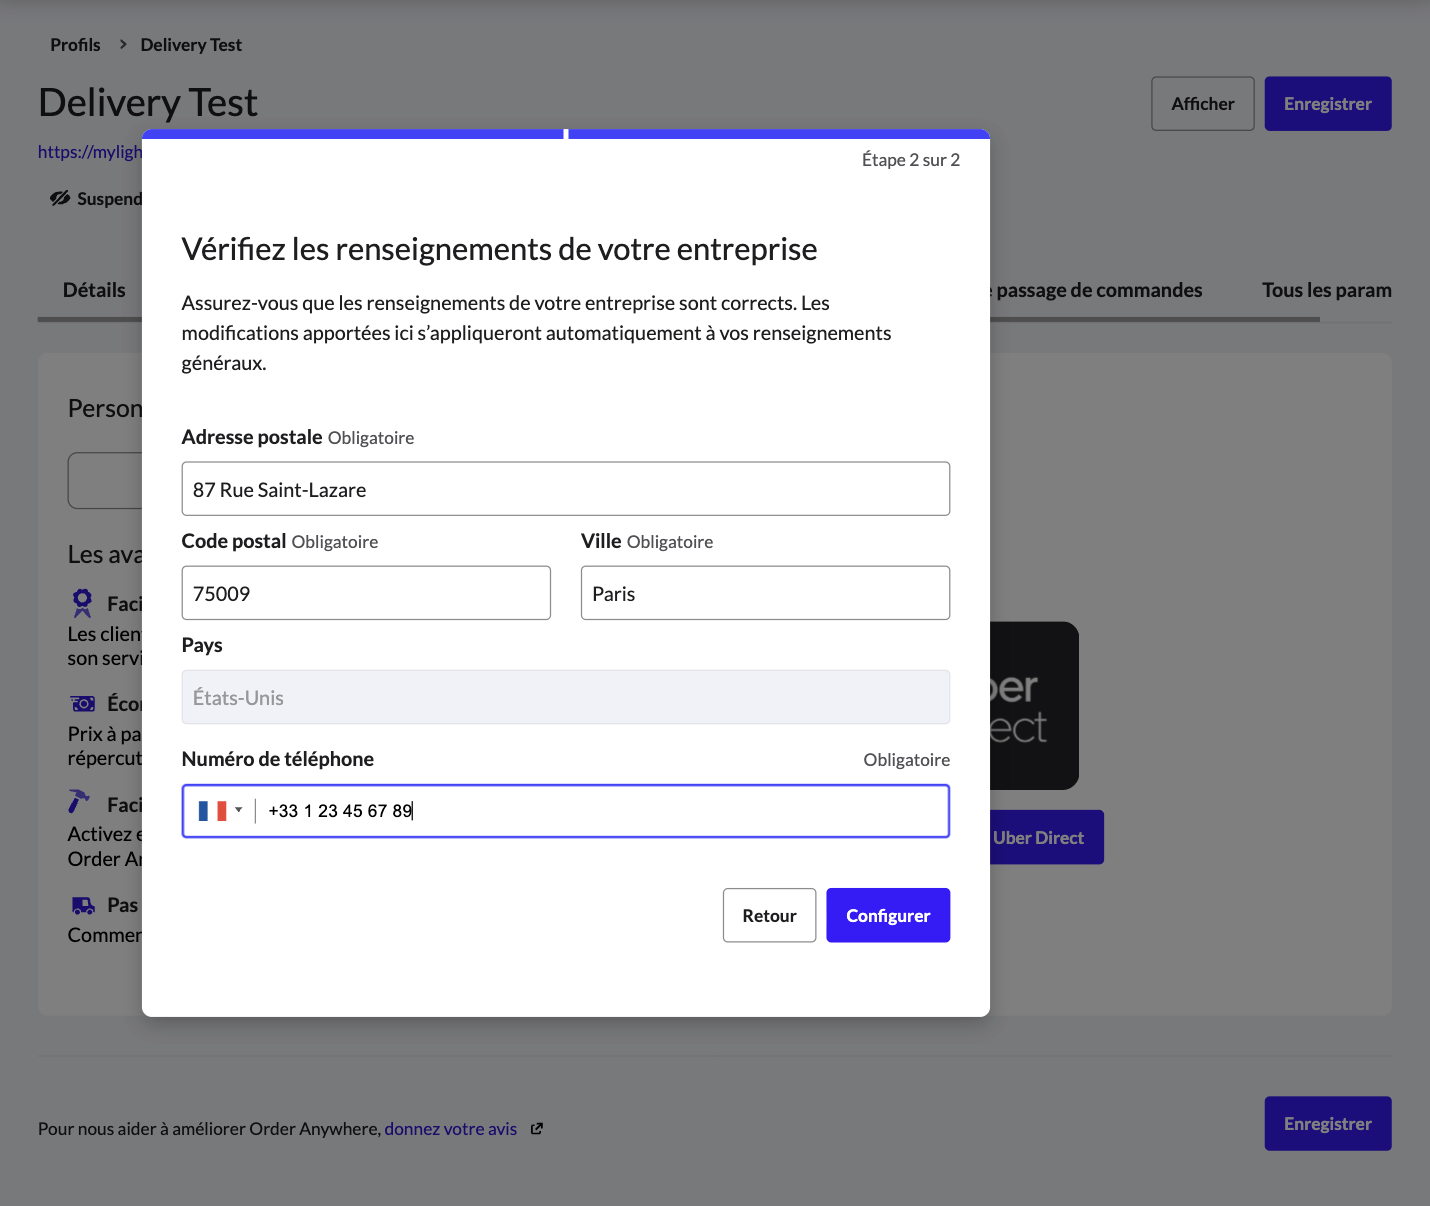Open the donnez votre avis link
Viewport: 1430px width, 1206px height.
(451, 1129)
